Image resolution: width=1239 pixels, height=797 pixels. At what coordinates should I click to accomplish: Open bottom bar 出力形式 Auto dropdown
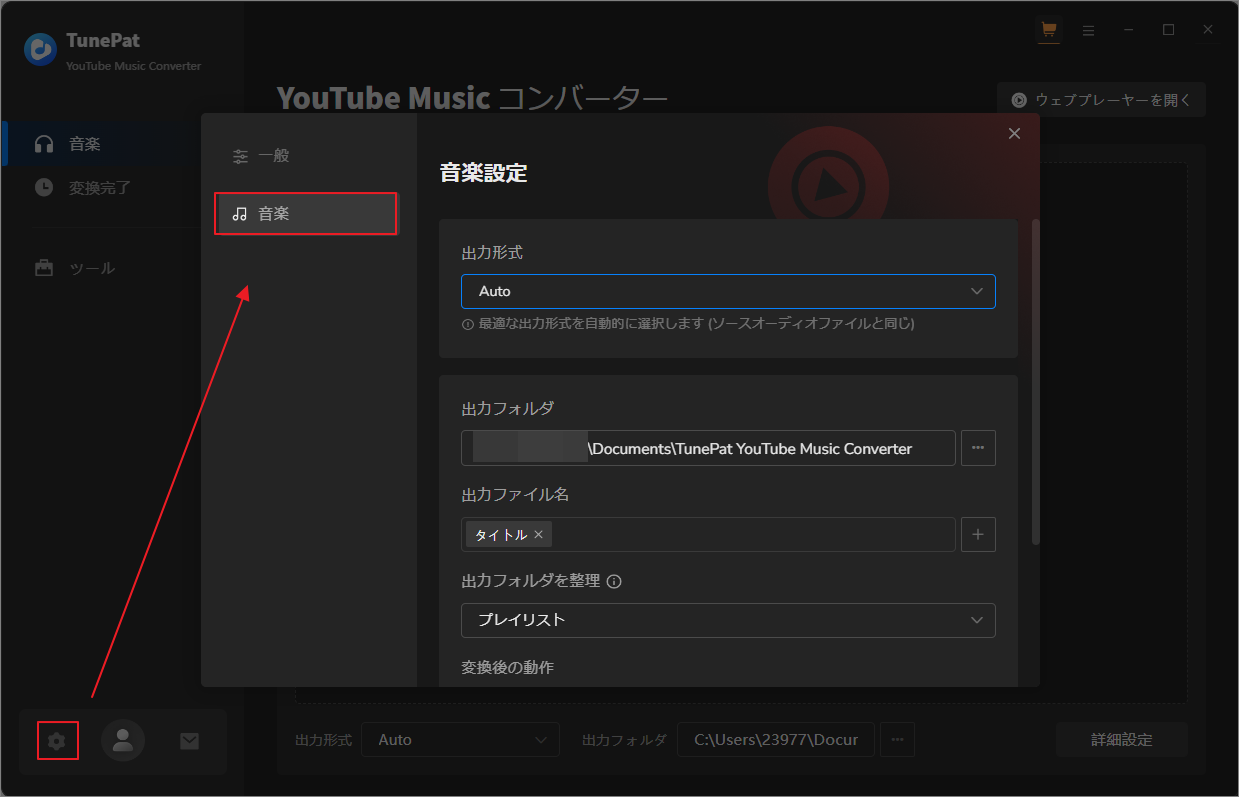(460, 740)
